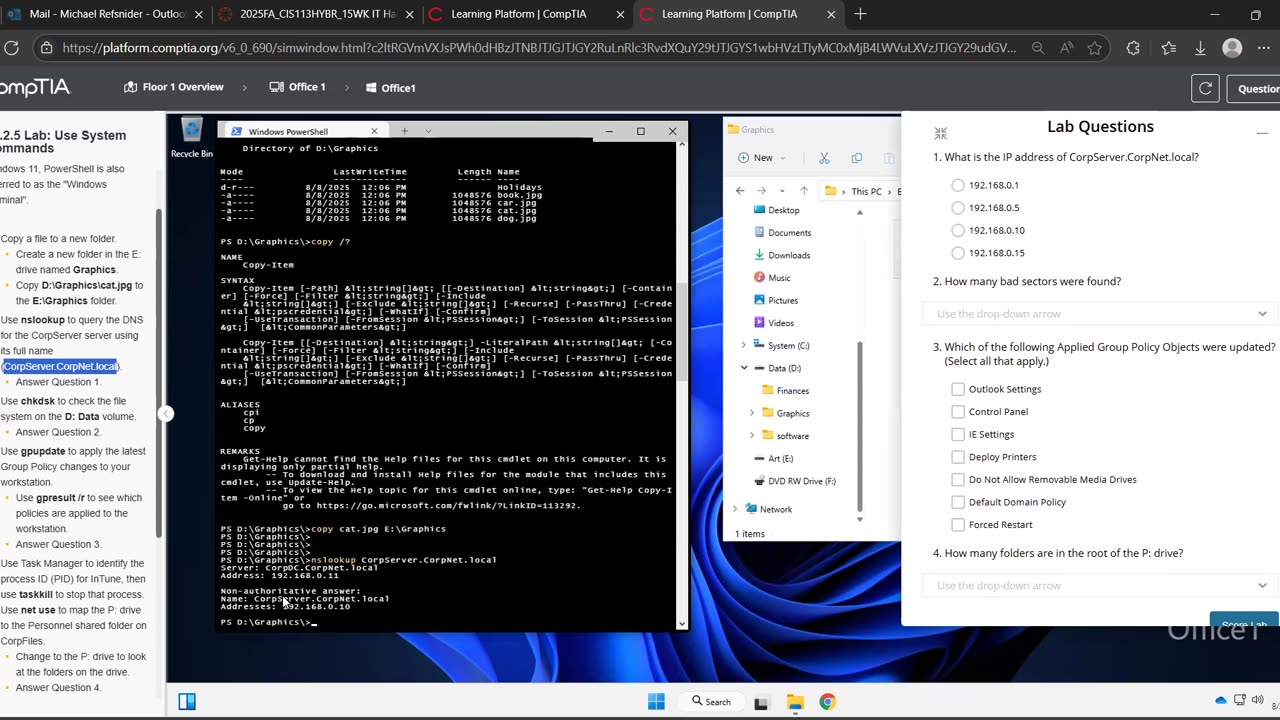Open the recent locations chevron in File Explorer
Screen dimensions: 1280x720
click(783, 191)
